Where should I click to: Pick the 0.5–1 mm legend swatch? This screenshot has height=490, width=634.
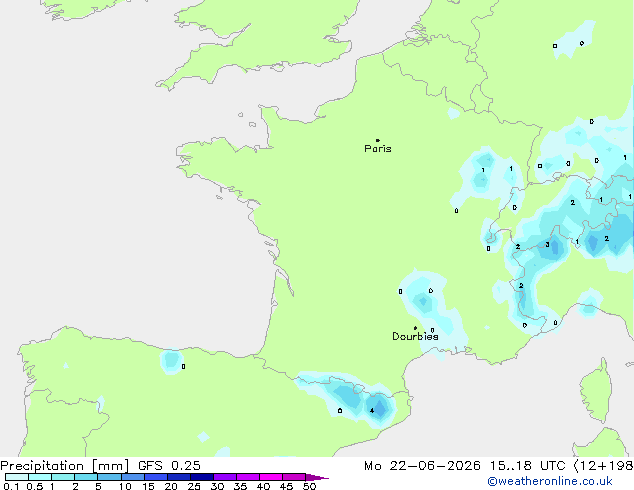[40, 477]
